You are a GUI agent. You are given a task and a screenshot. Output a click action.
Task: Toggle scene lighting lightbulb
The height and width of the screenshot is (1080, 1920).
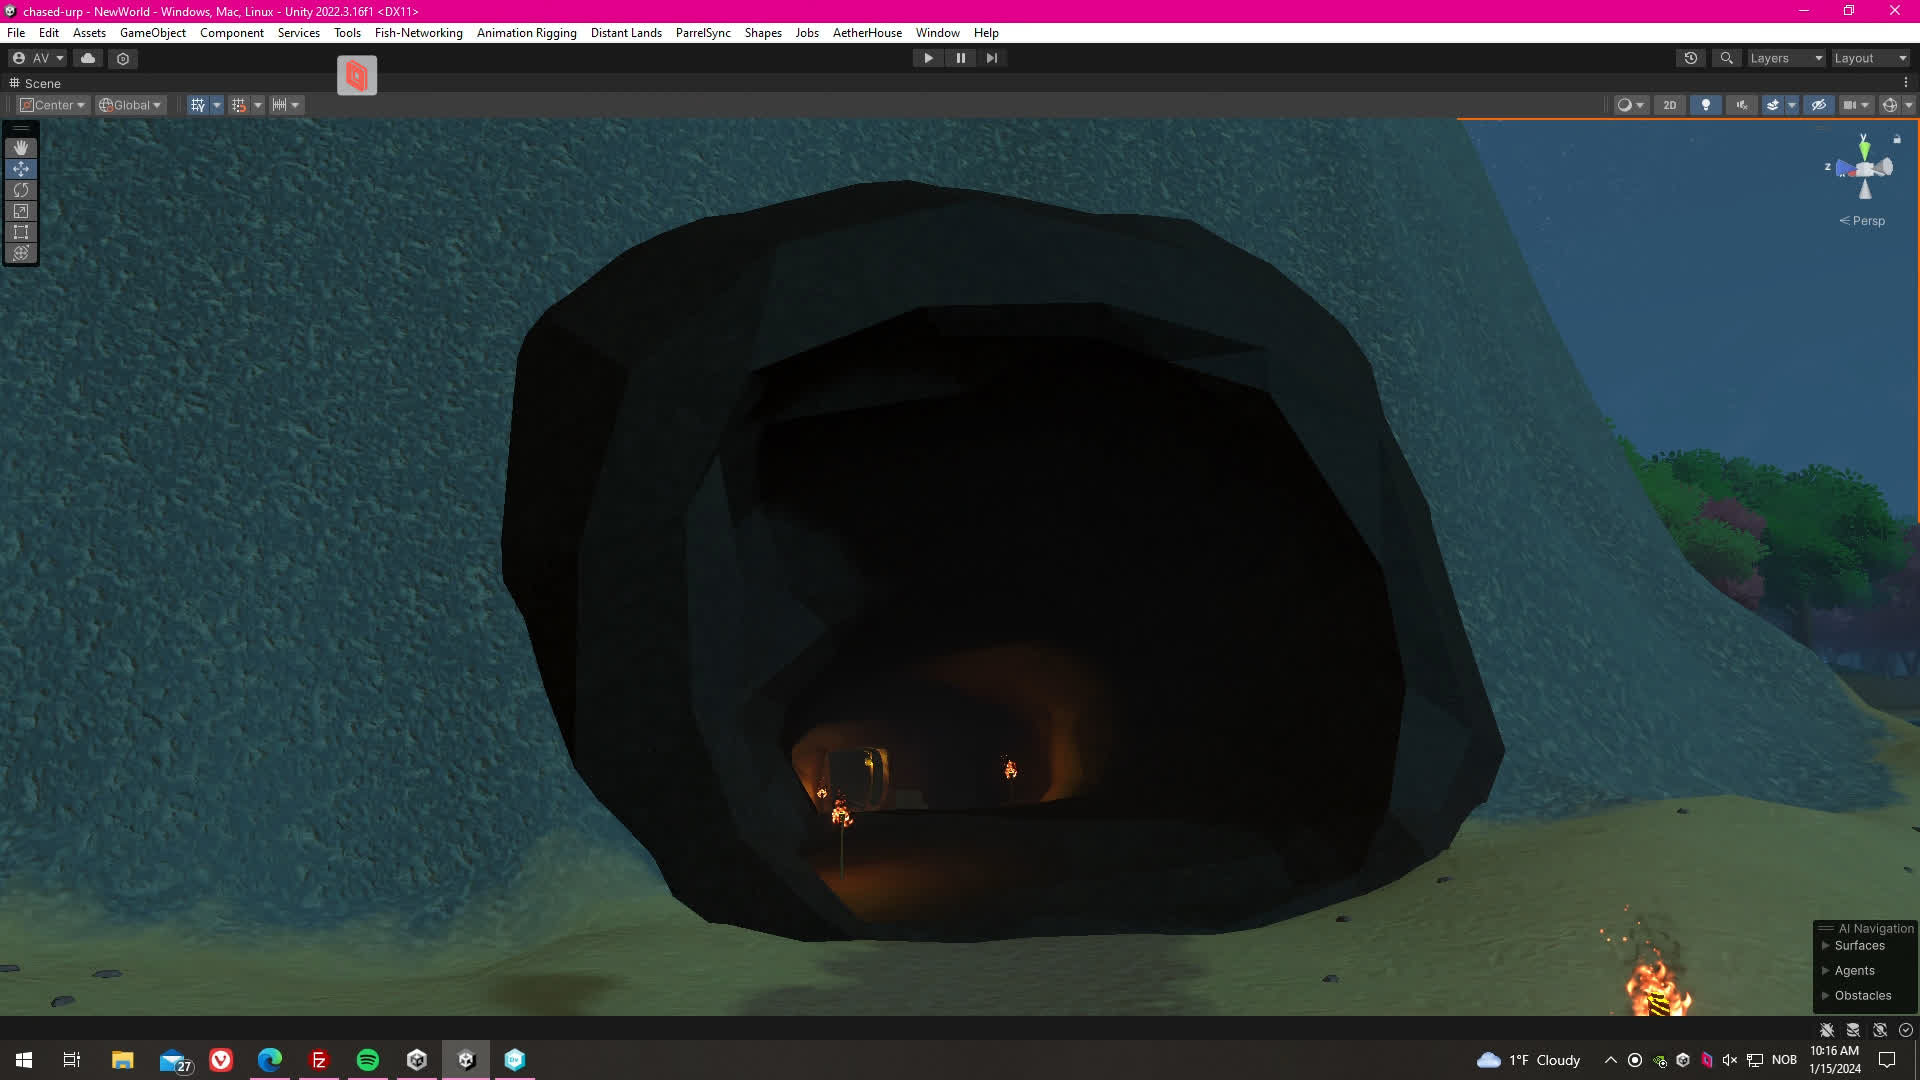coord(1706,105)
